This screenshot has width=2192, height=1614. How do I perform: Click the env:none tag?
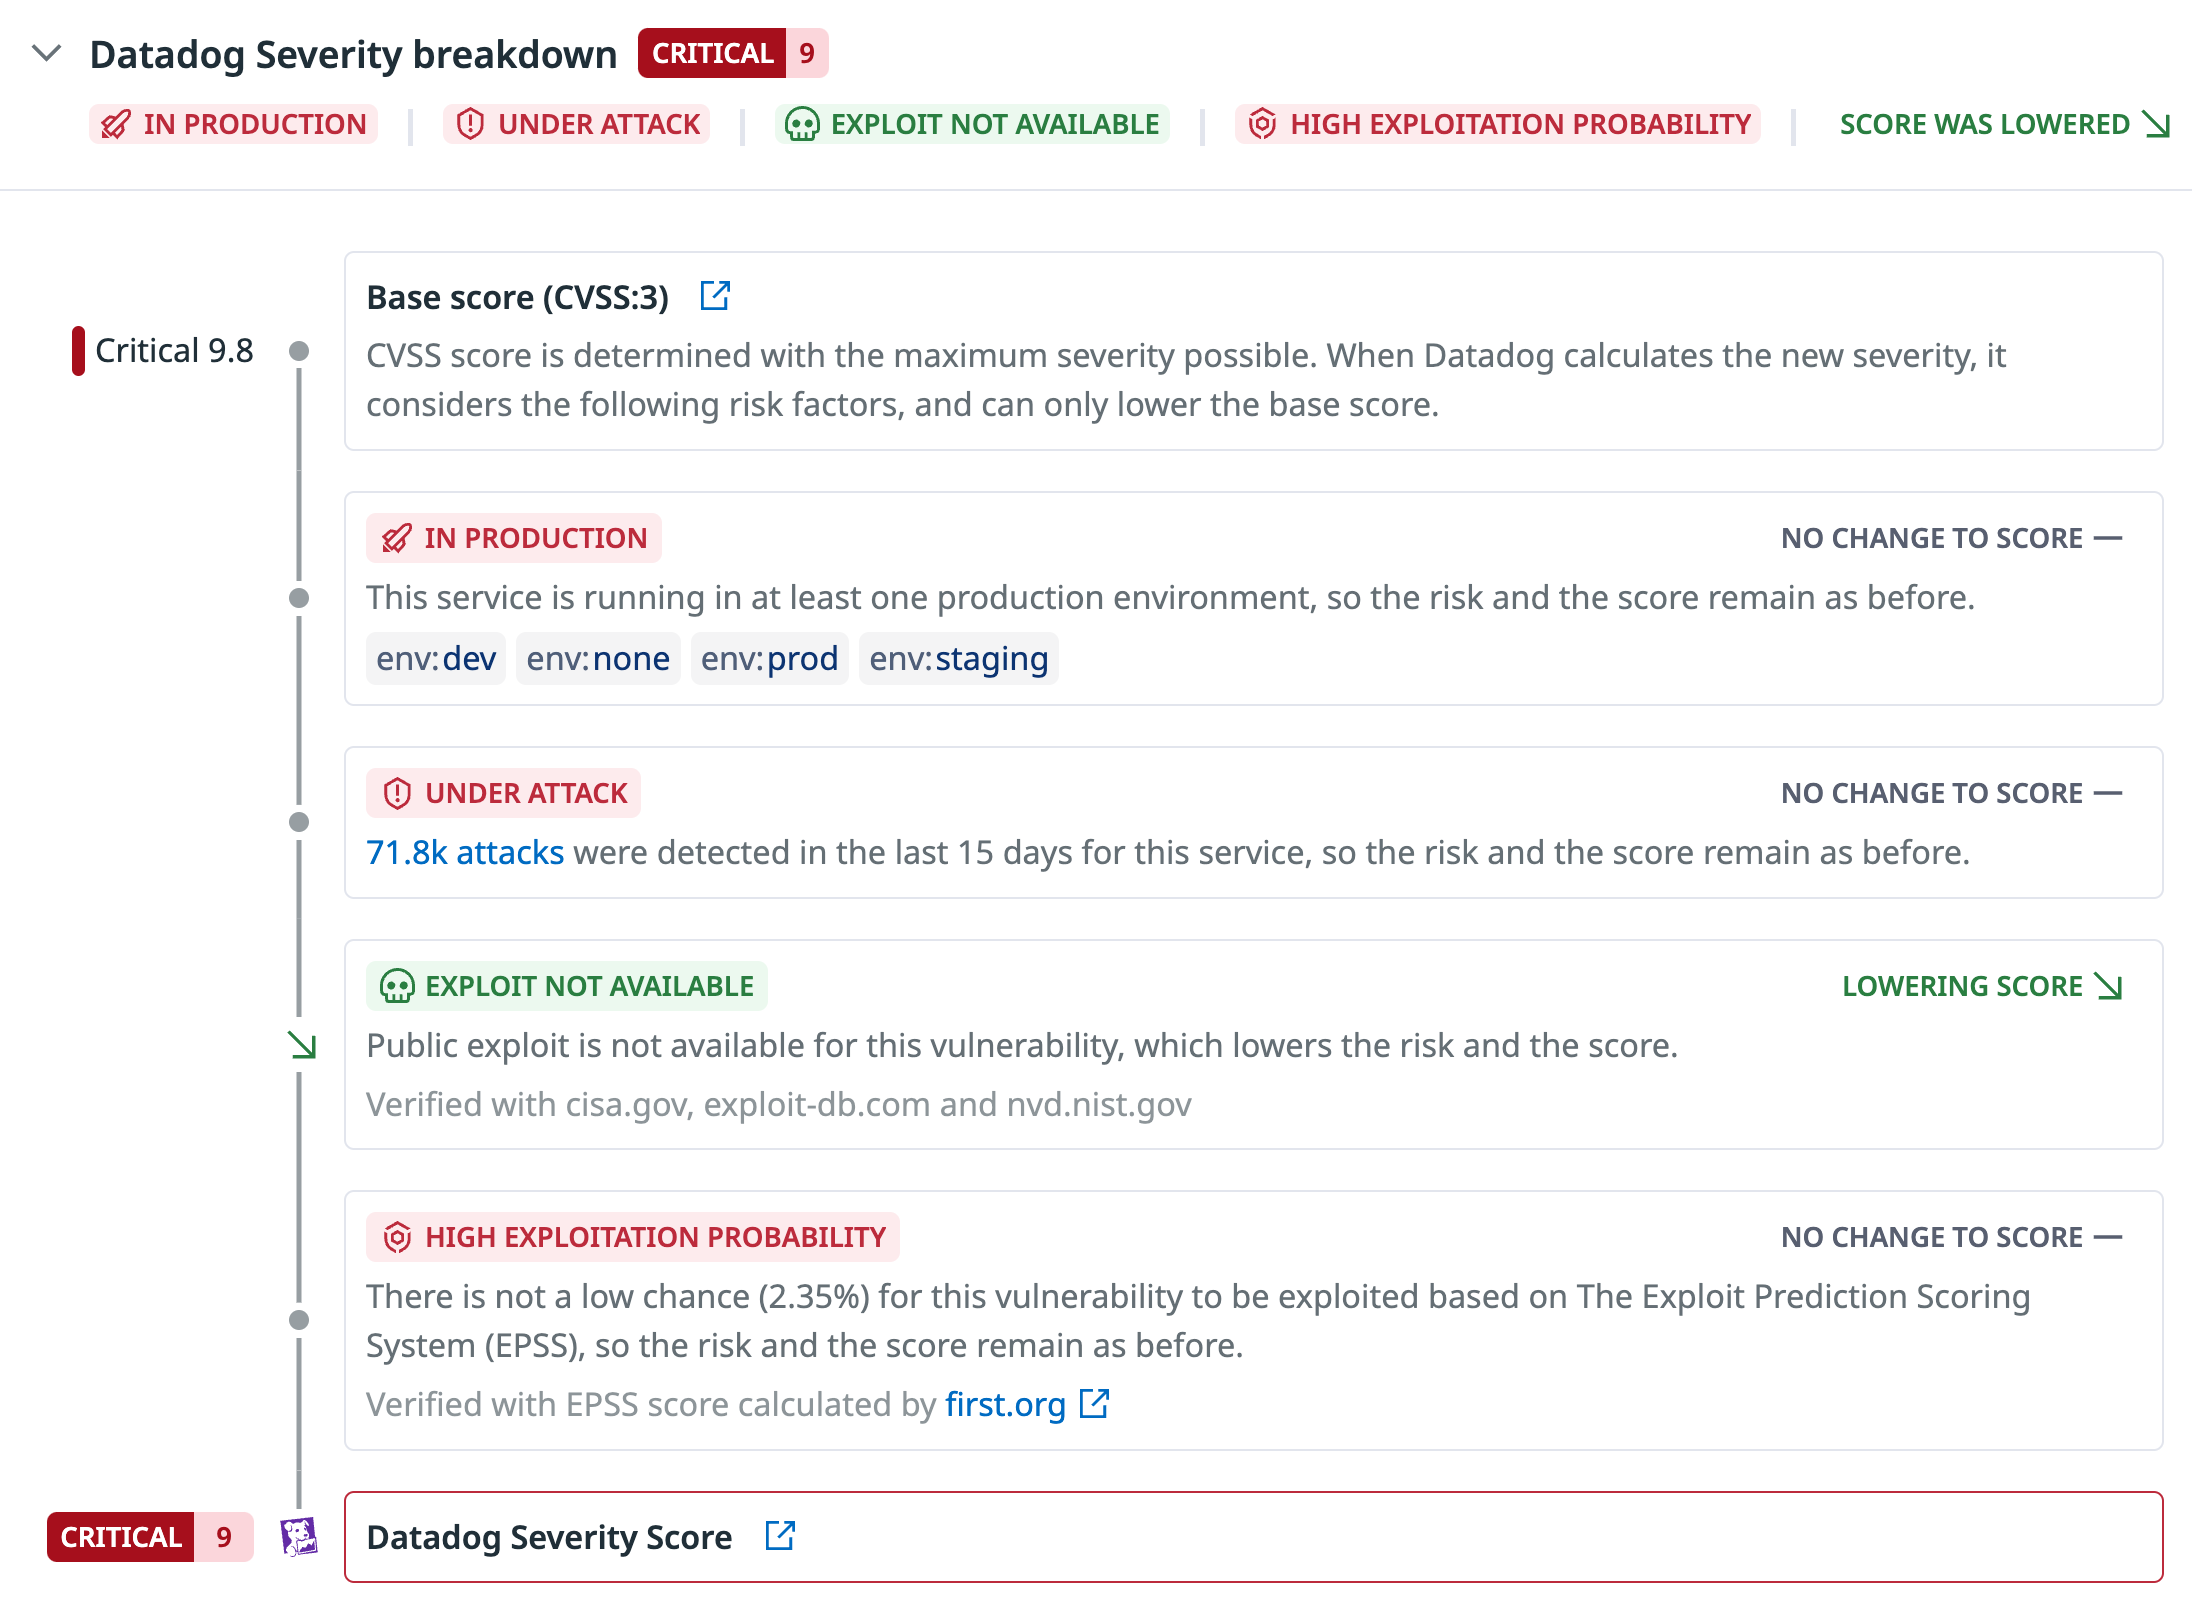598,659
